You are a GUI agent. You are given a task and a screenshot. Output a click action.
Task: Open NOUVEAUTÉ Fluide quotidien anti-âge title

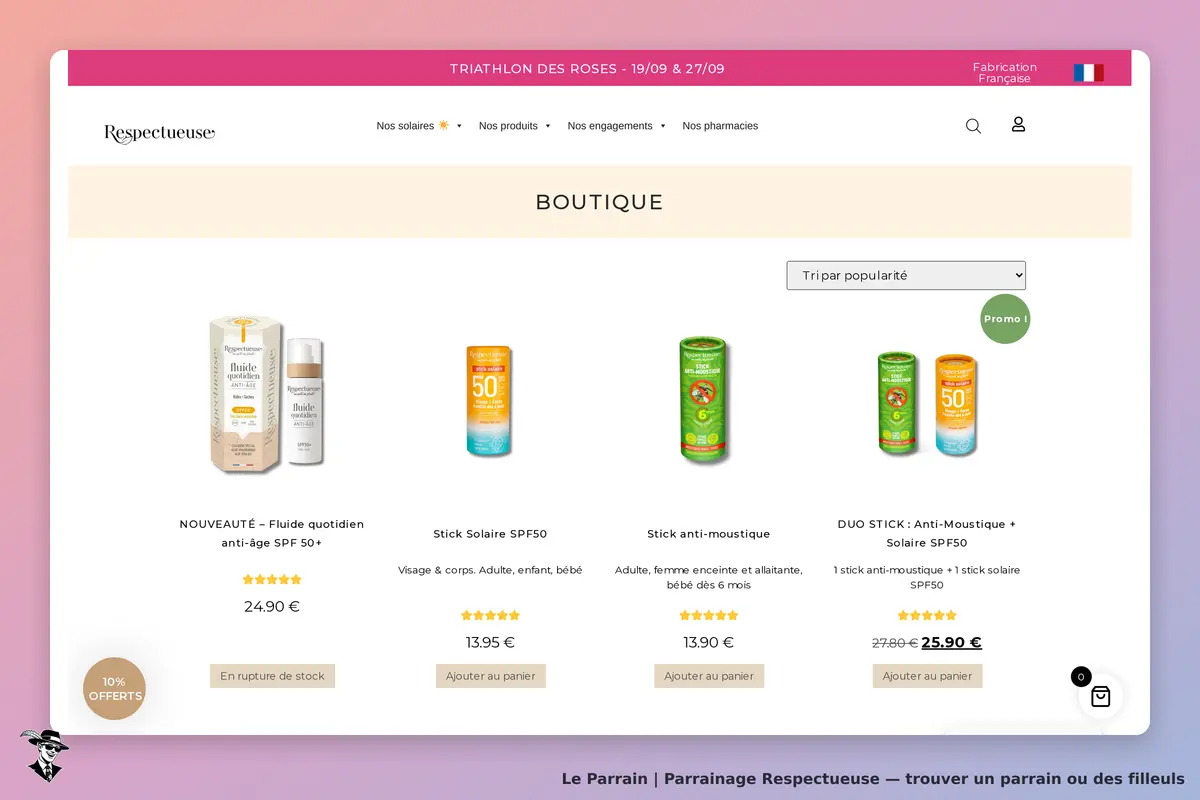pyautogui.click(x=272, y=533)
